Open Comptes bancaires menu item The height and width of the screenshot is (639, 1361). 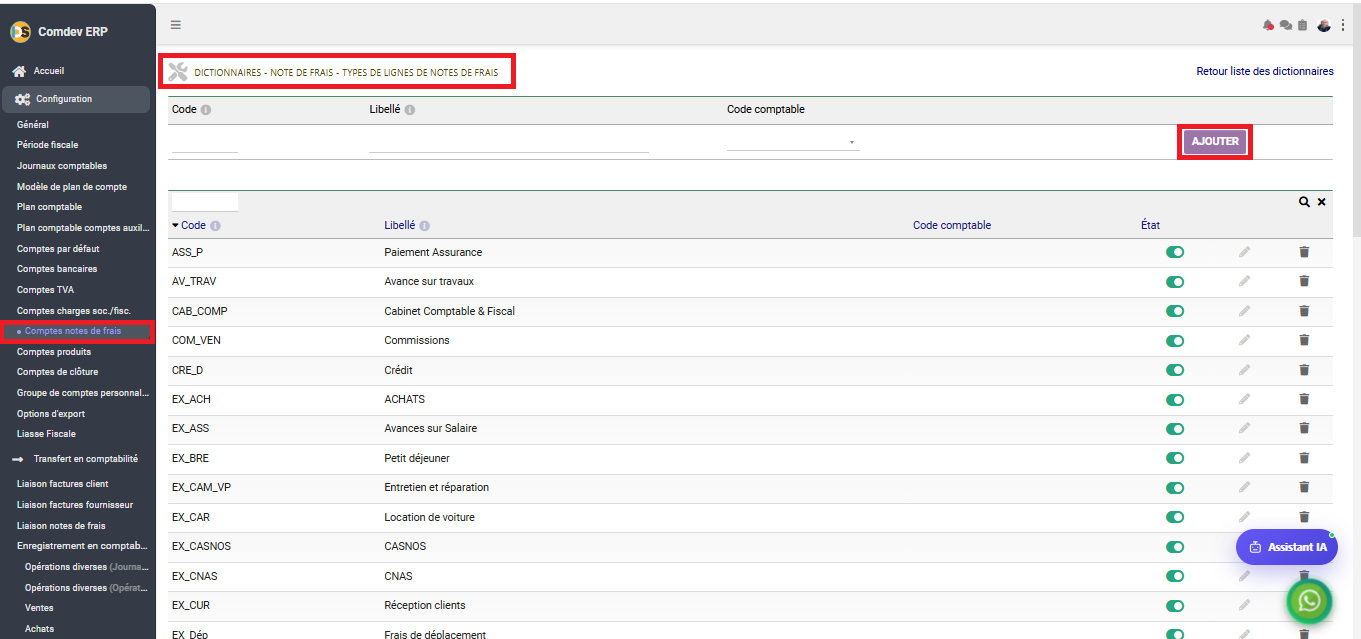tap(57, 269)
